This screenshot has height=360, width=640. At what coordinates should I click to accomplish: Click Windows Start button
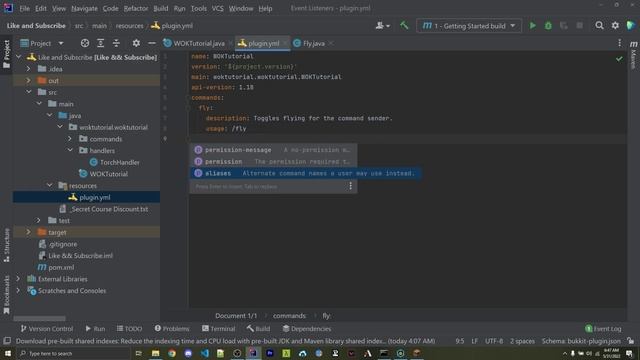click(x=8, y=353)
